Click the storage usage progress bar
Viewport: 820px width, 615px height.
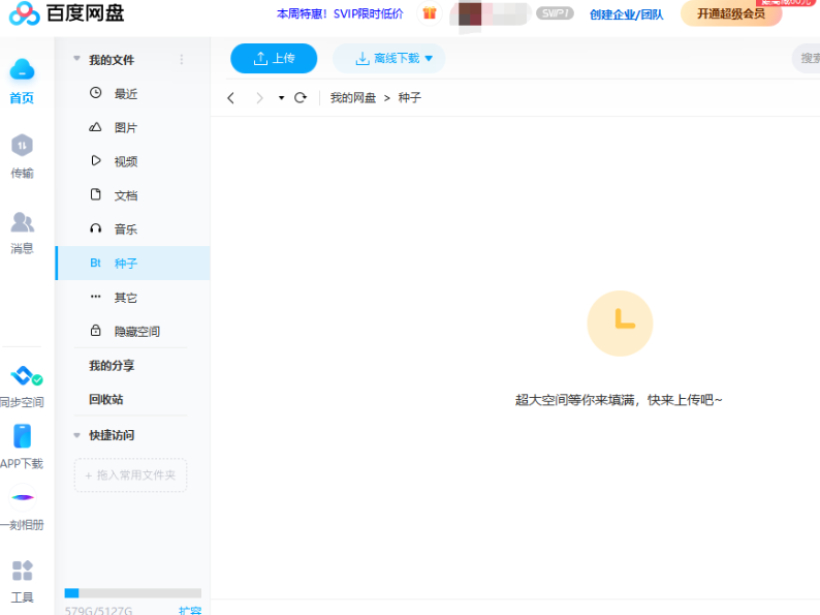pyautogui.click(x=133, y=593)
